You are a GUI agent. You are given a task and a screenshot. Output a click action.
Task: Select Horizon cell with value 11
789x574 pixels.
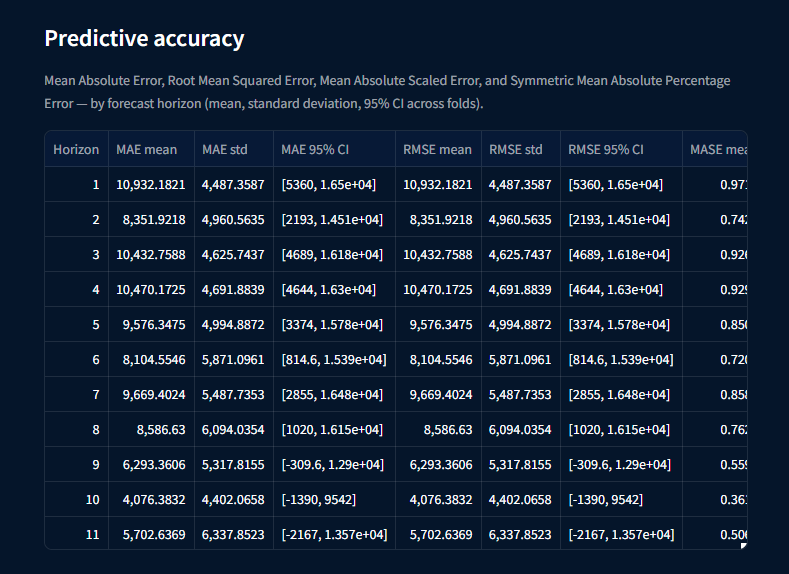point(76,533)
